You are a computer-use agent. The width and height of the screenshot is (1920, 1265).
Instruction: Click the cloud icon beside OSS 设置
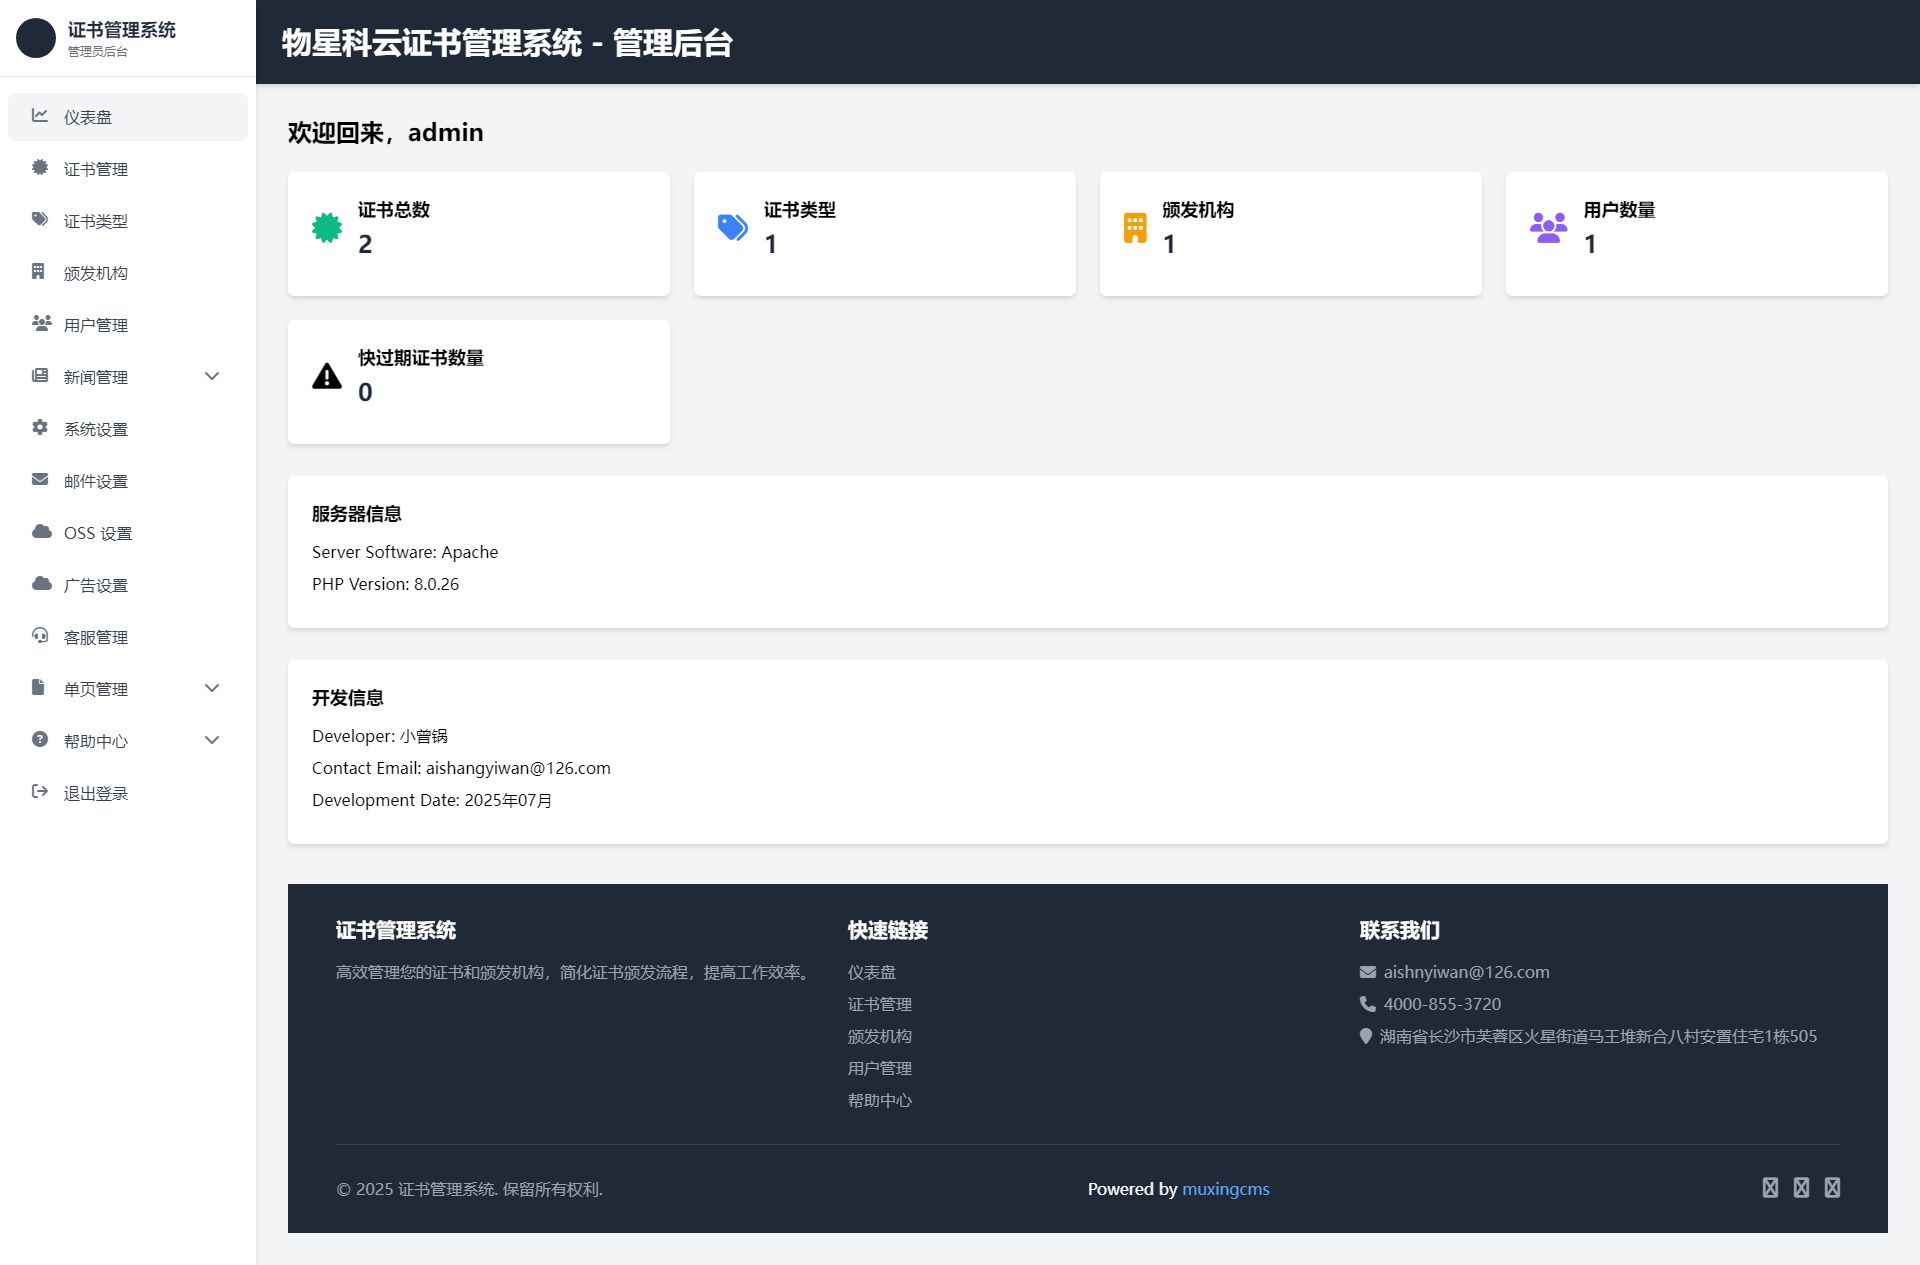coord(41,532)
